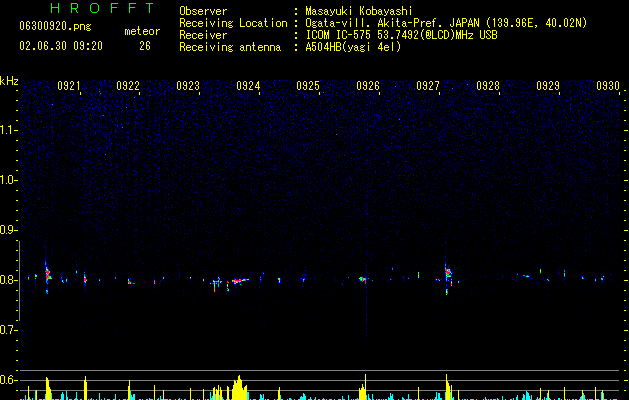Image resolution: width=629 pixels, height=400 pixels.
Task: Click the 0923 time marker
Action: (x=188, y=86)
